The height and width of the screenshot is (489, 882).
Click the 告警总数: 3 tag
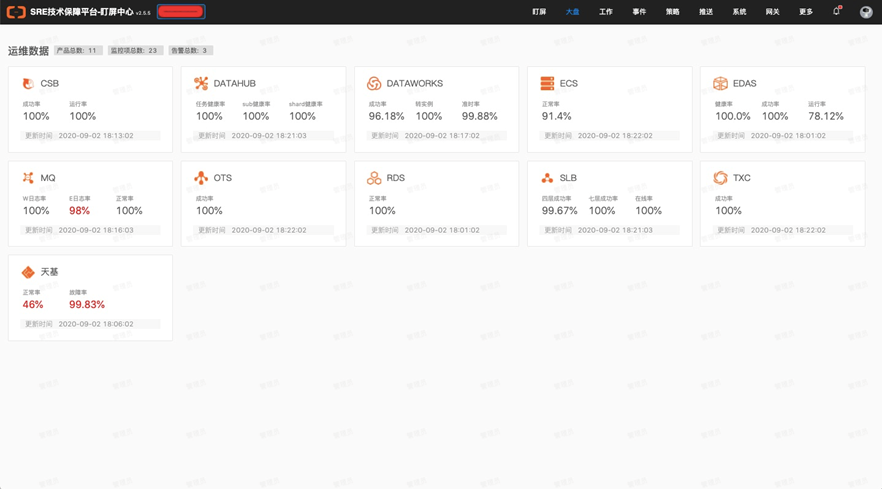[x=191, y=50]
